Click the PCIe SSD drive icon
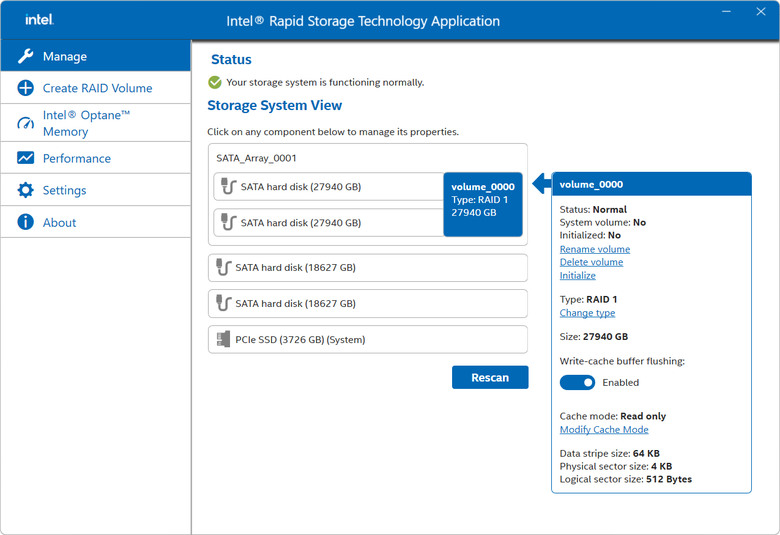780x535 pixels. pyautogui.click(x=223, y=339)
